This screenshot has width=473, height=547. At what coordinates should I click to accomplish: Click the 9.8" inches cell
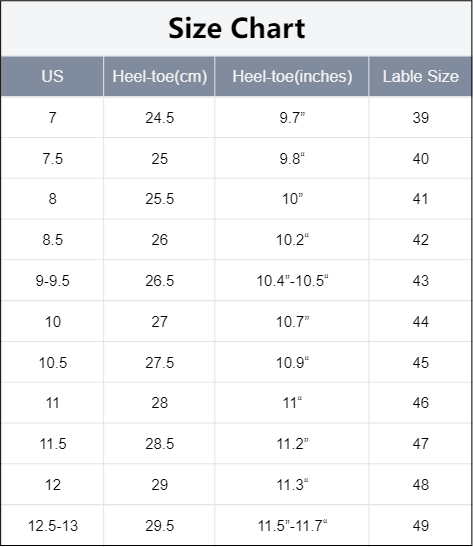tap(292, 158)
